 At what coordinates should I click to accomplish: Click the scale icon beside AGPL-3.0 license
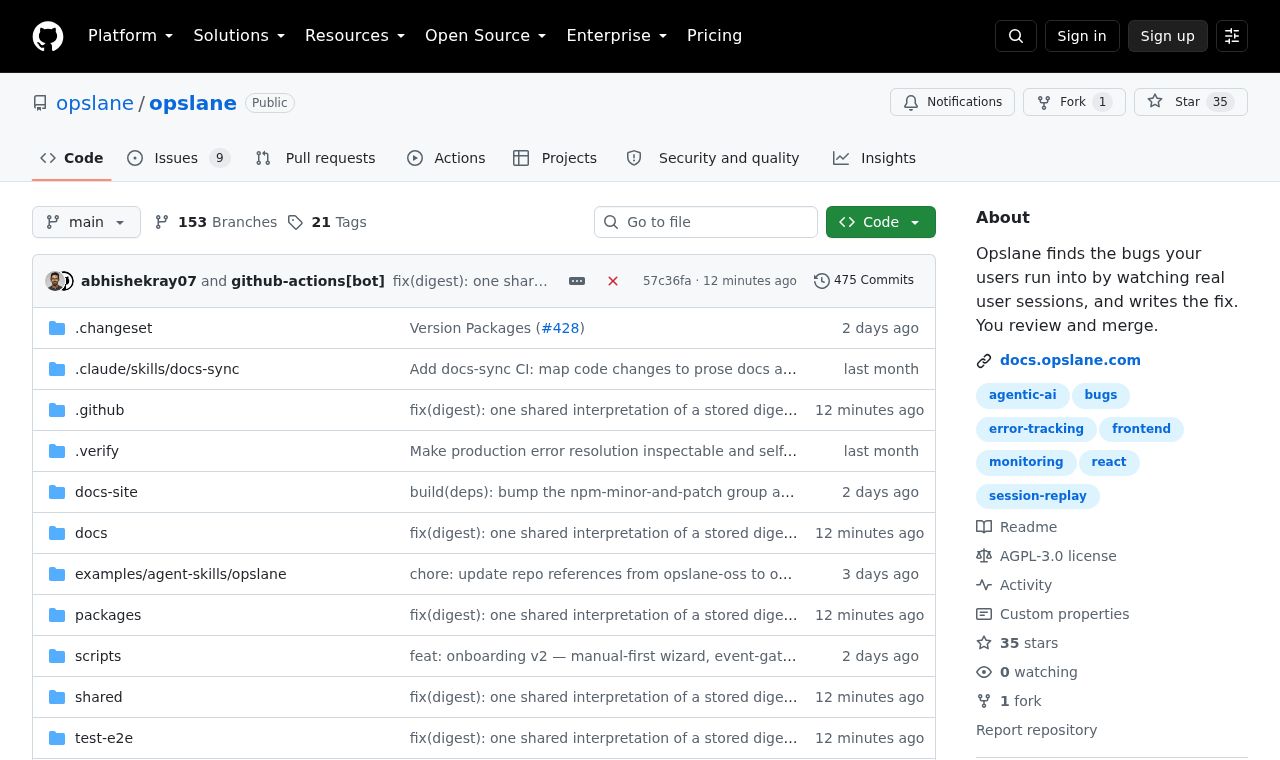point(984,556)
